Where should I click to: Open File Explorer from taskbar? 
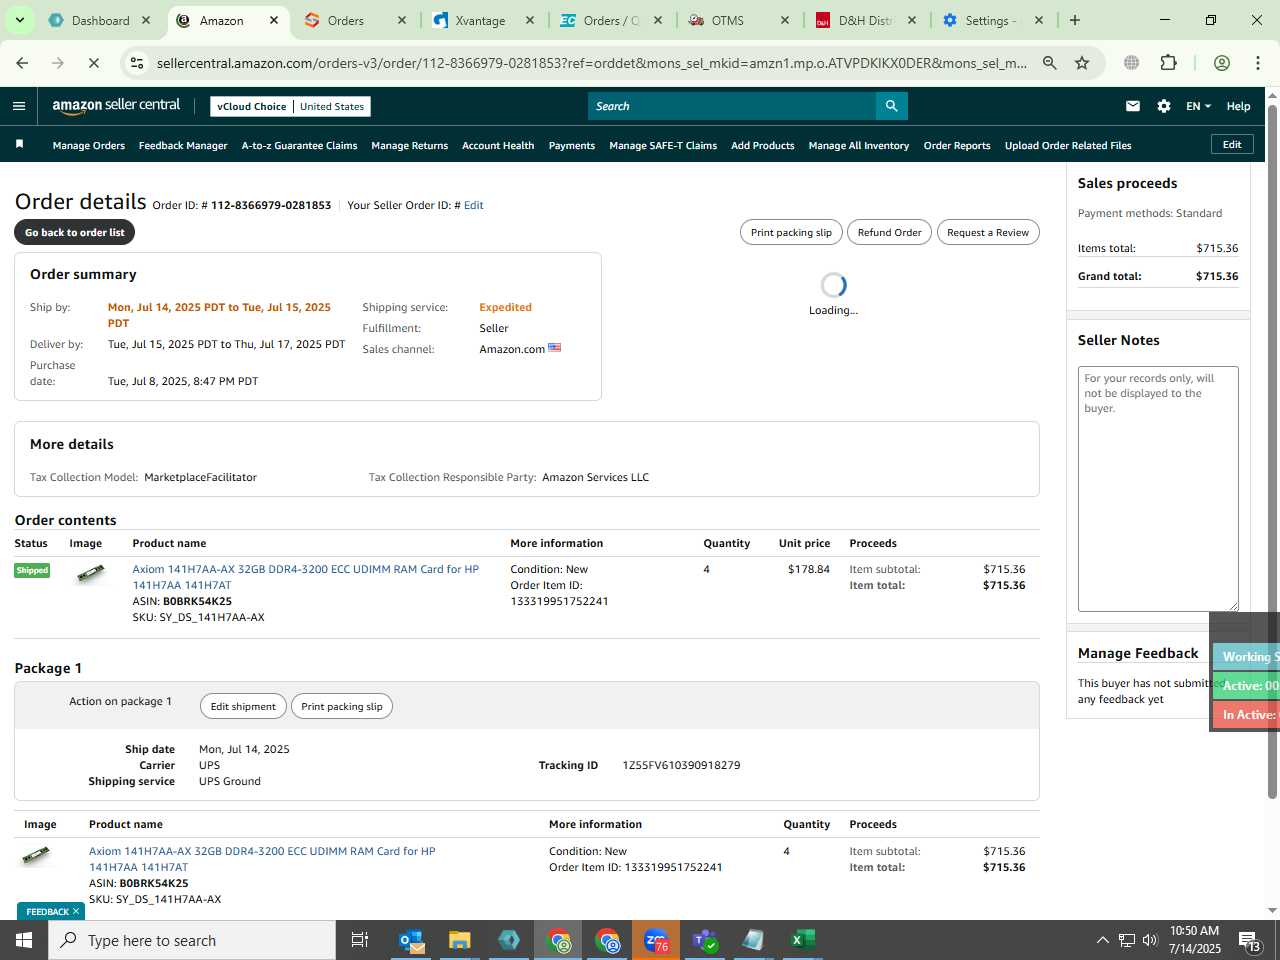459,940
